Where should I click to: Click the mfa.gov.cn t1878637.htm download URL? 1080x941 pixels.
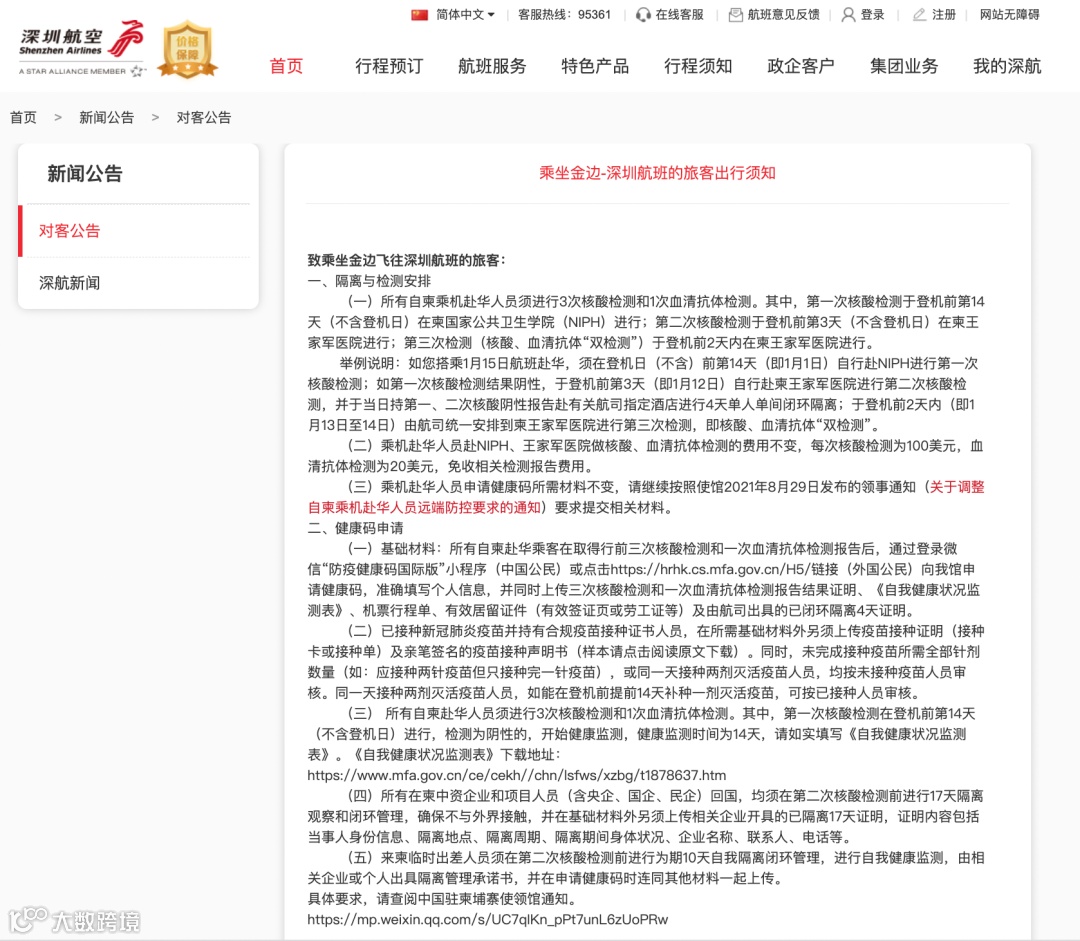coord(517,776)
